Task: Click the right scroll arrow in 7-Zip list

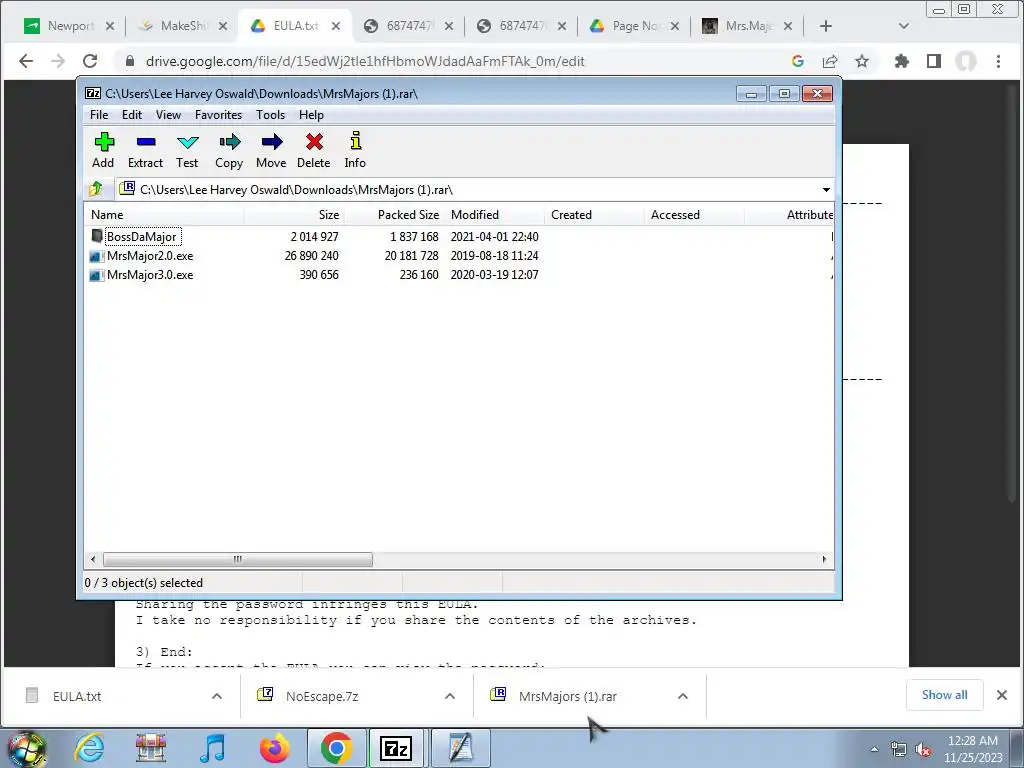Action: 824,560
